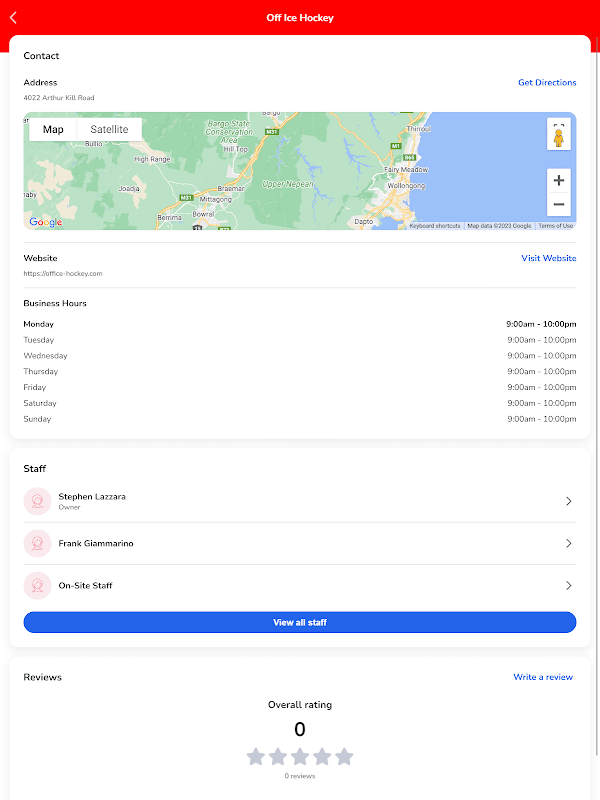Click the Google logo on map
The image size is (600, 800).
45,222
